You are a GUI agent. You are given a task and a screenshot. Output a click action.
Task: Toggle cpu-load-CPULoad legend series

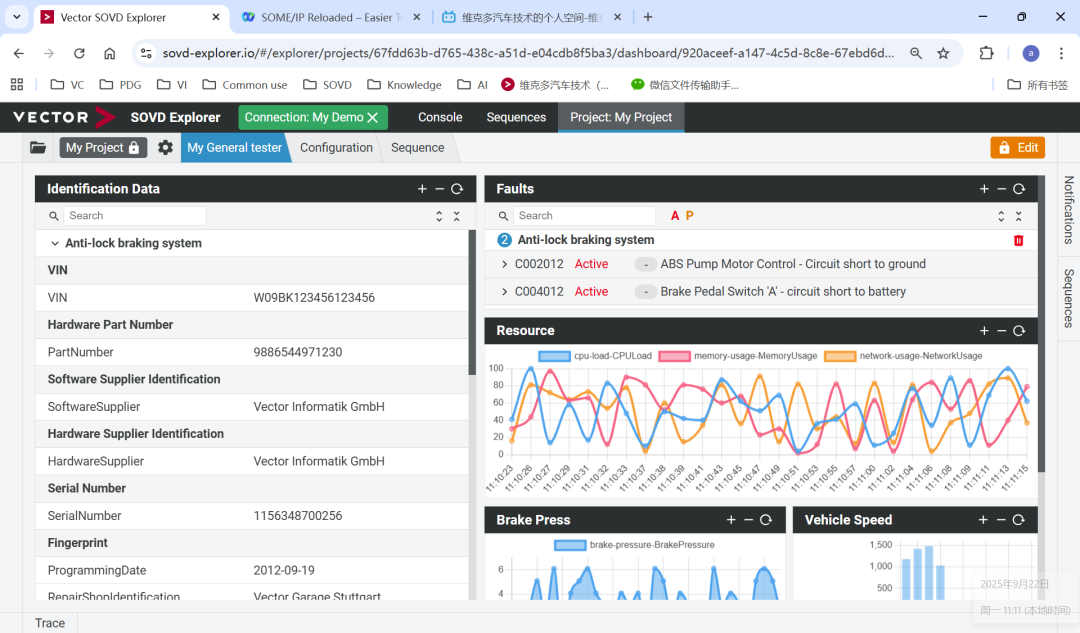(x=554, y=356)
